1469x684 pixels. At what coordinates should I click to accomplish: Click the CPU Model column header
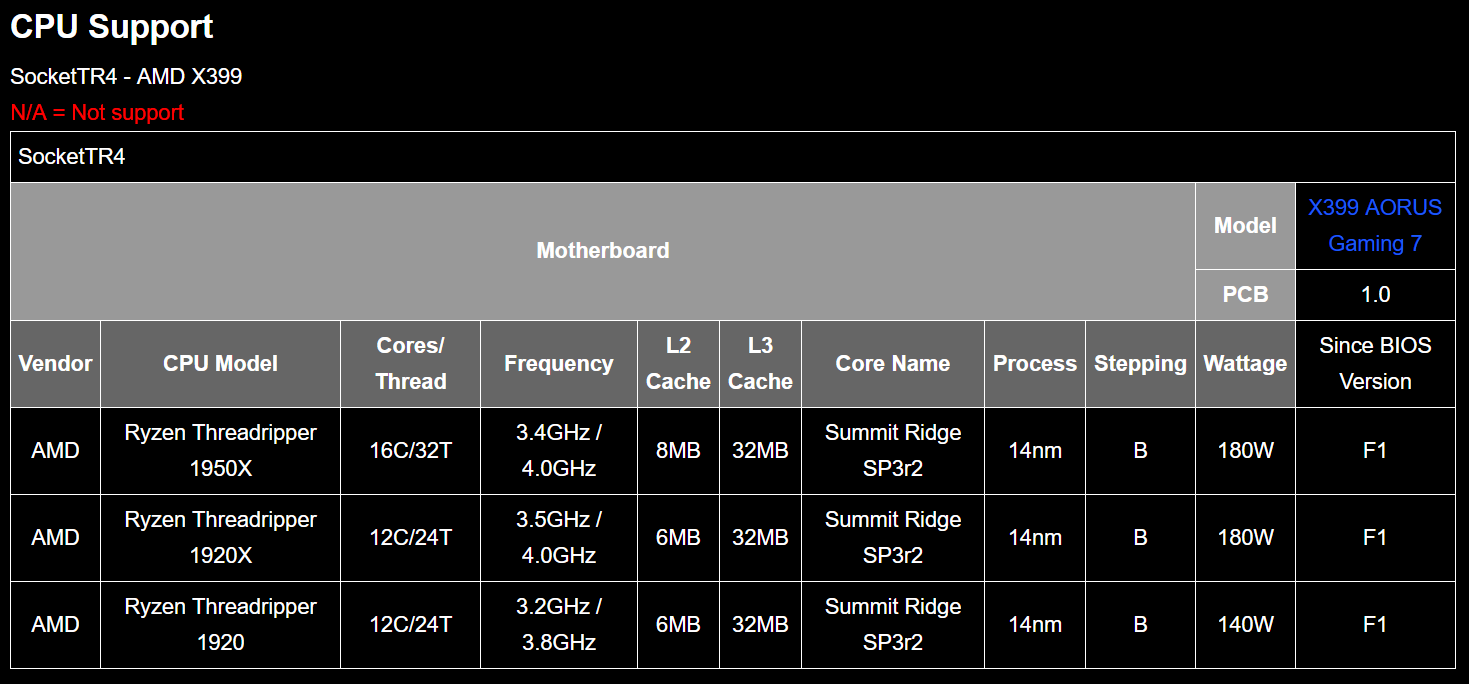click(220, 364)
